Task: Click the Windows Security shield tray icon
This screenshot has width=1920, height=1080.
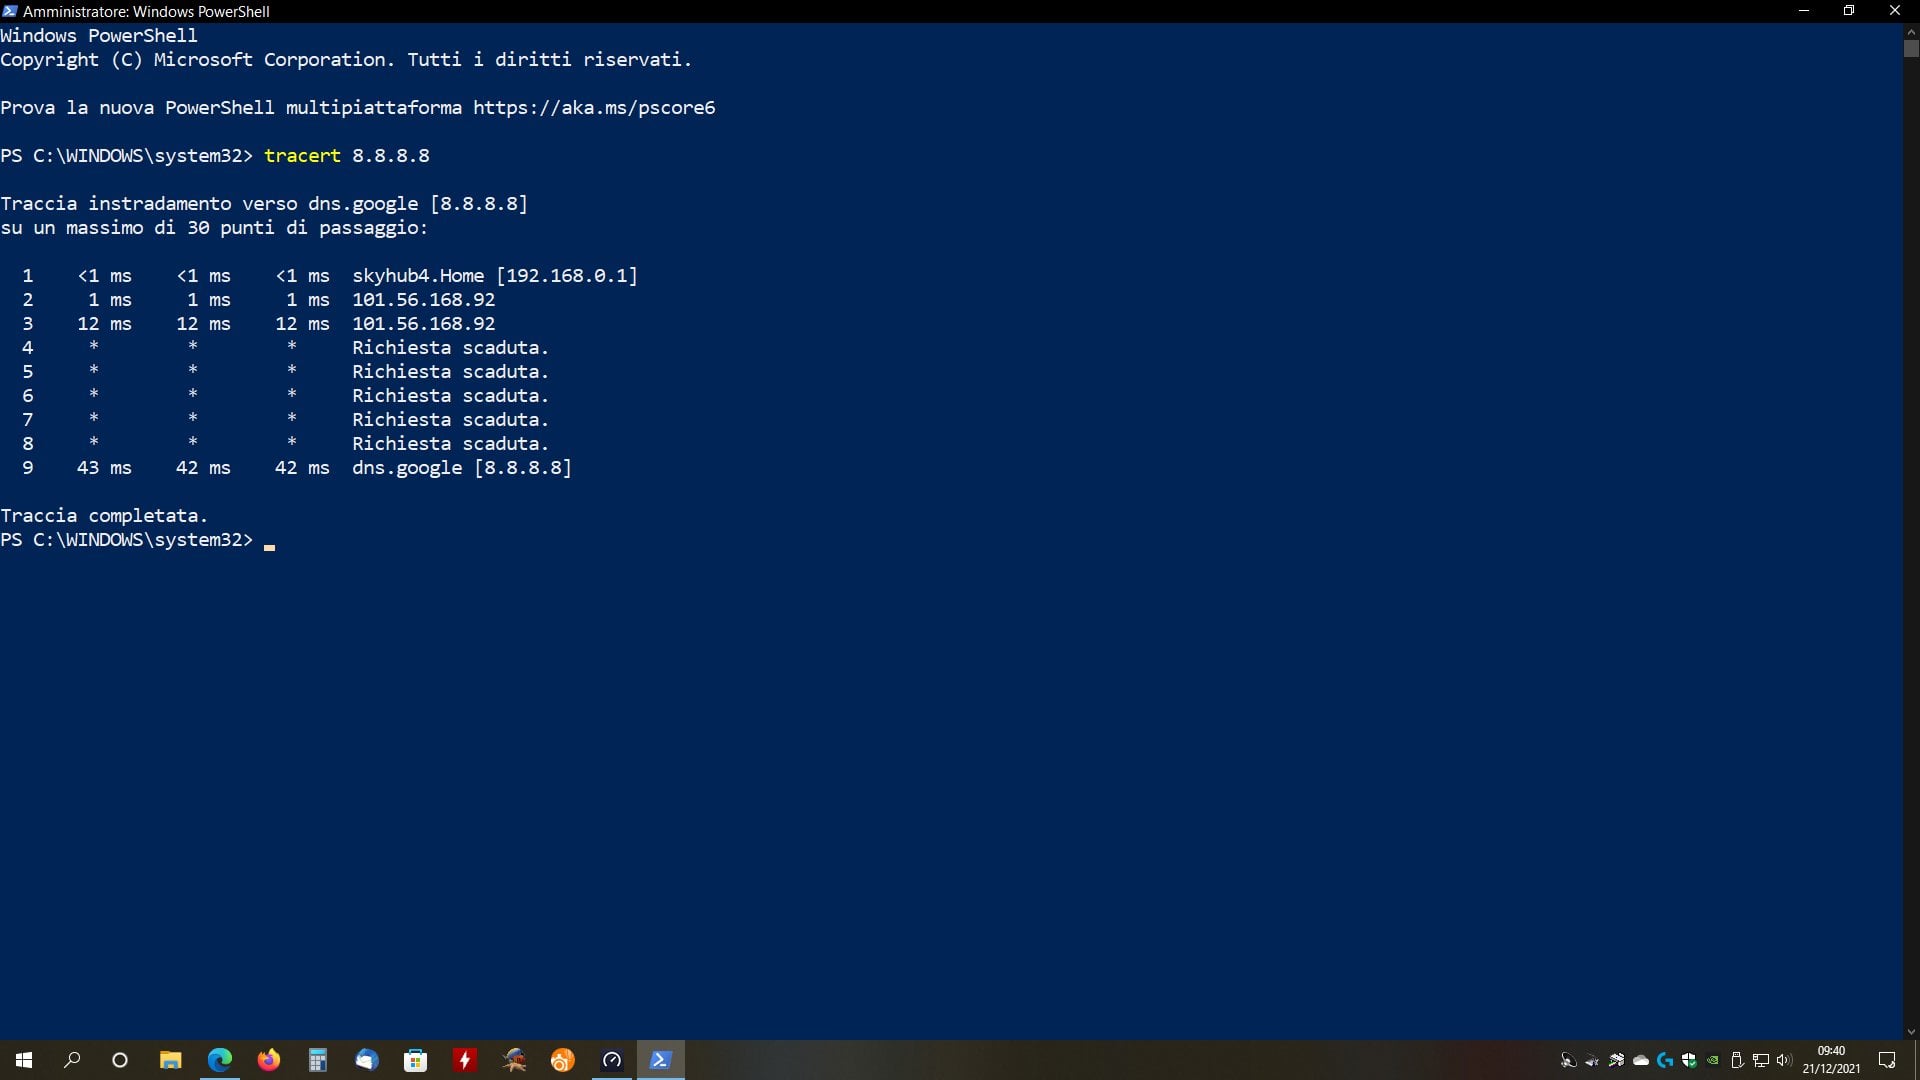Action: pos(1689,1060)
